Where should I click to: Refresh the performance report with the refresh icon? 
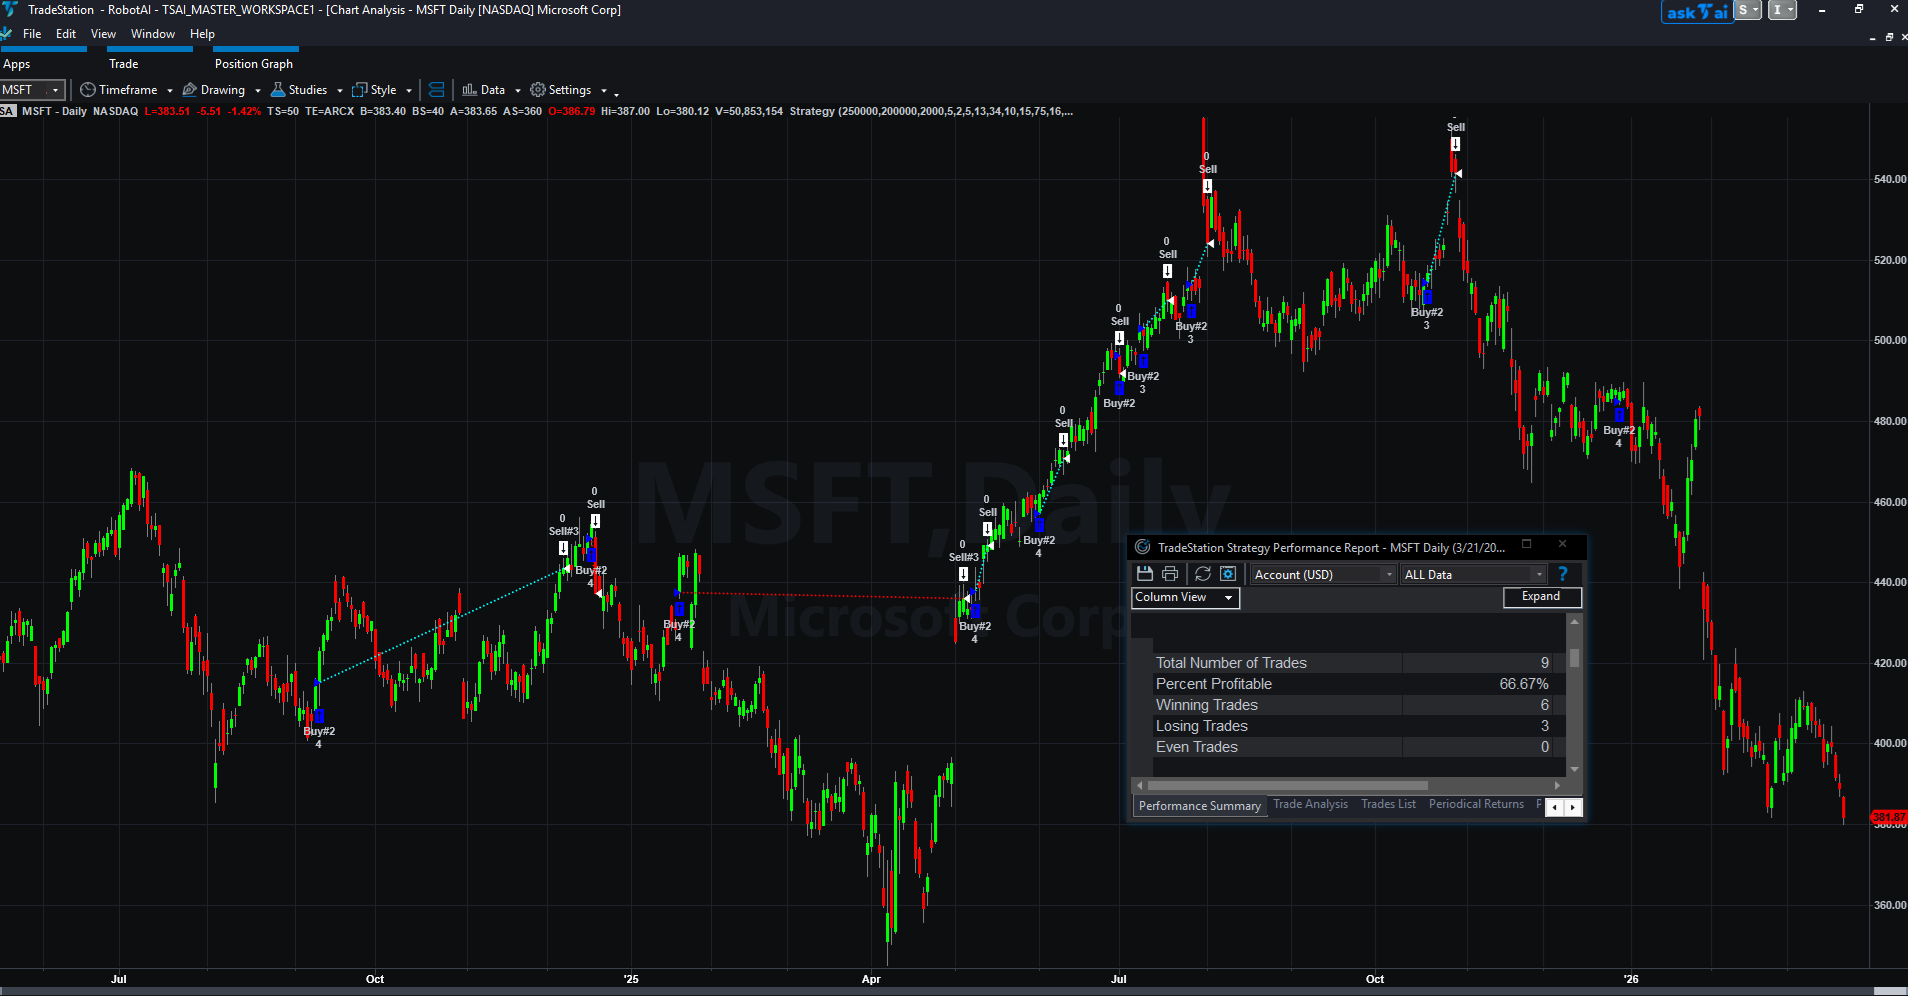pos(1202,573)
